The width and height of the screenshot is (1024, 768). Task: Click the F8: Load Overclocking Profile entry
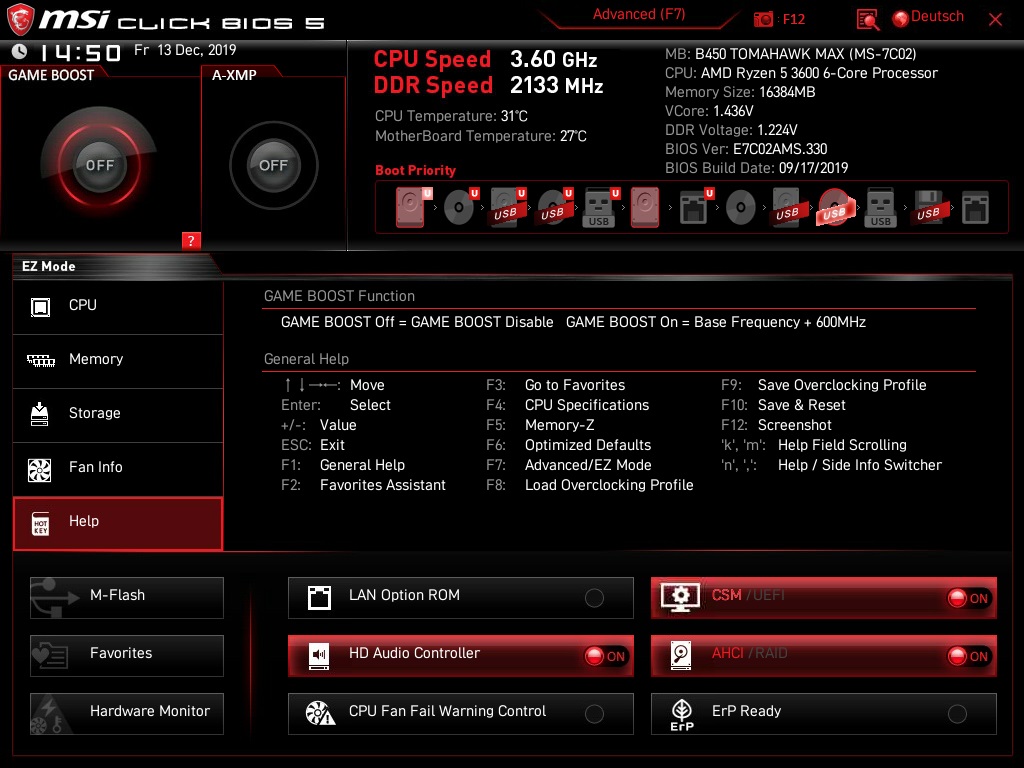(590, 485)
